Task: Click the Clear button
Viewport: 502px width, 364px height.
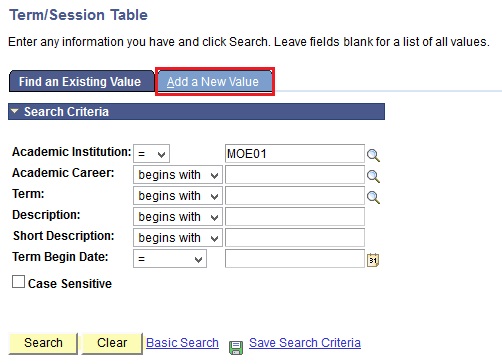Action: pos(112,343)
